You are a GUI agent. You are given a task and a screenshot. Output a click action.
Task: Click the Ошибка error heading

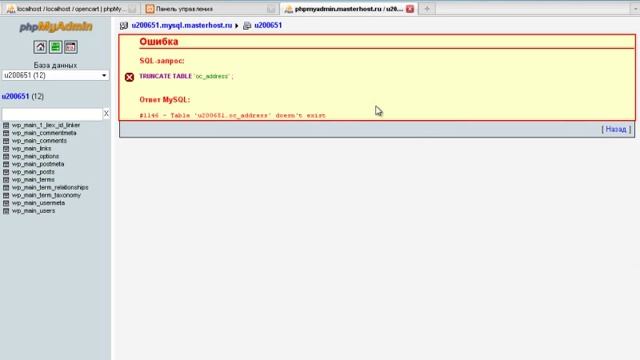pos(159,42)
